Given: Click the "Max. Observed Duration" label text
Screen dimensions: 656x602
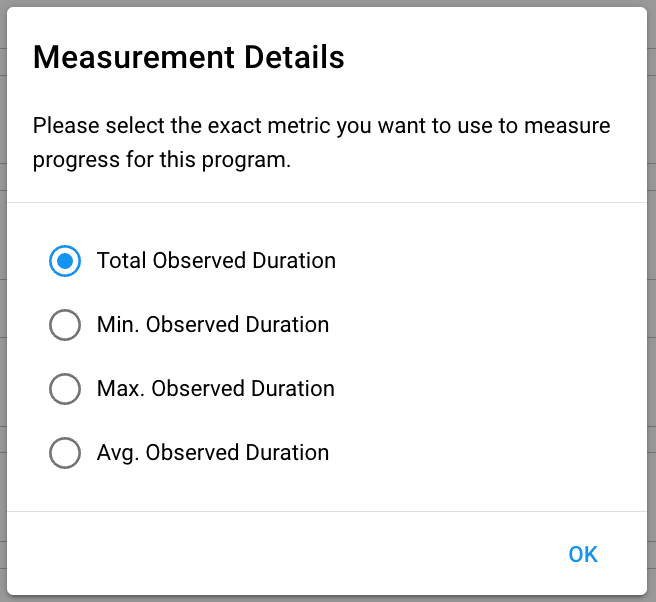Looking at the screenshot, I should [216, 389].
